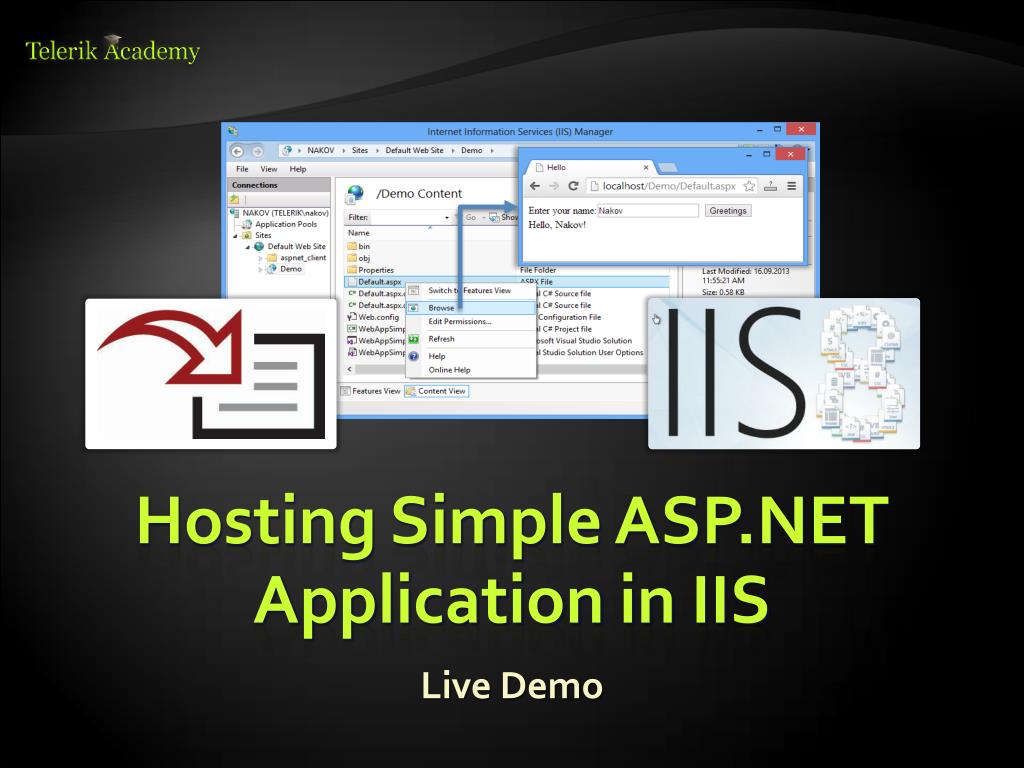The image size is (1024, 768).
Task: Click breadcrumb arrow after Demo
Action: pos(492,151)
